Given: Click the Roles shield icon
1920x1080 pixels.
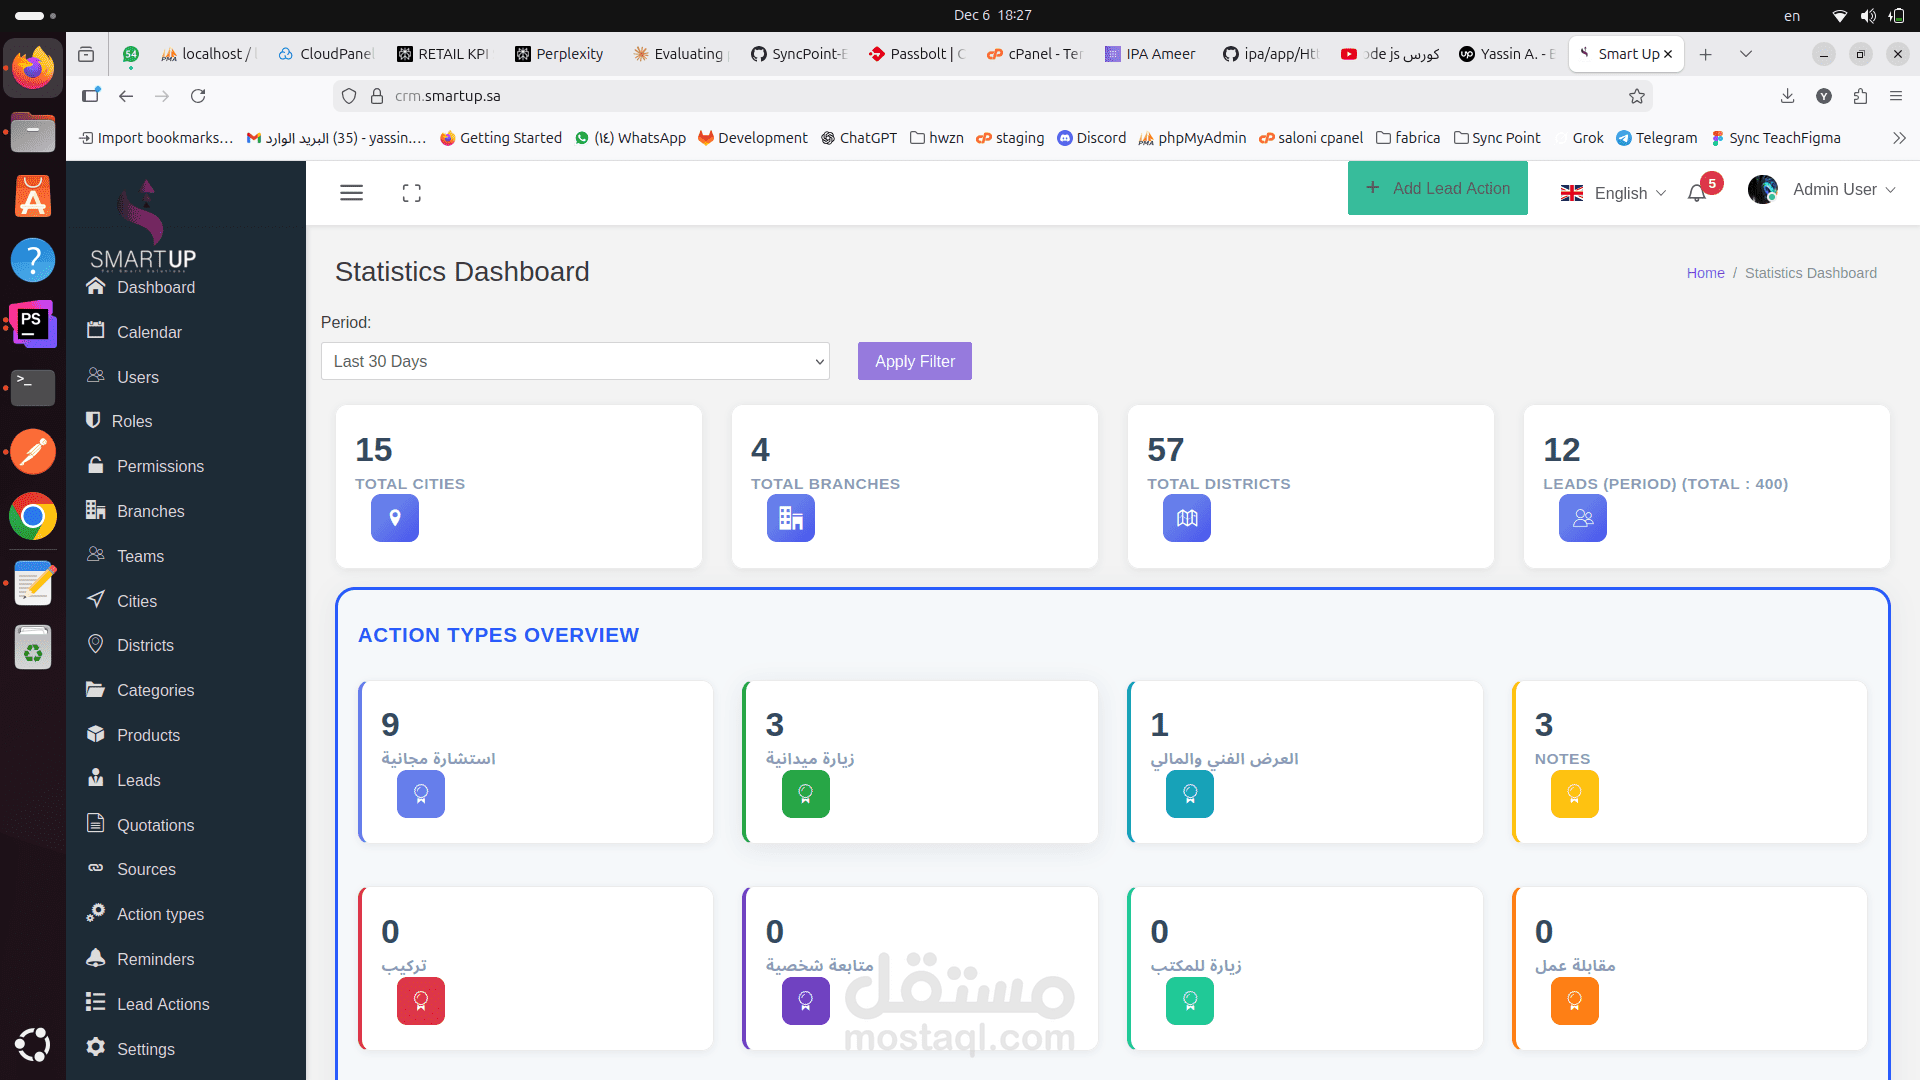Looking at the screenshot, I should (96, 421).
